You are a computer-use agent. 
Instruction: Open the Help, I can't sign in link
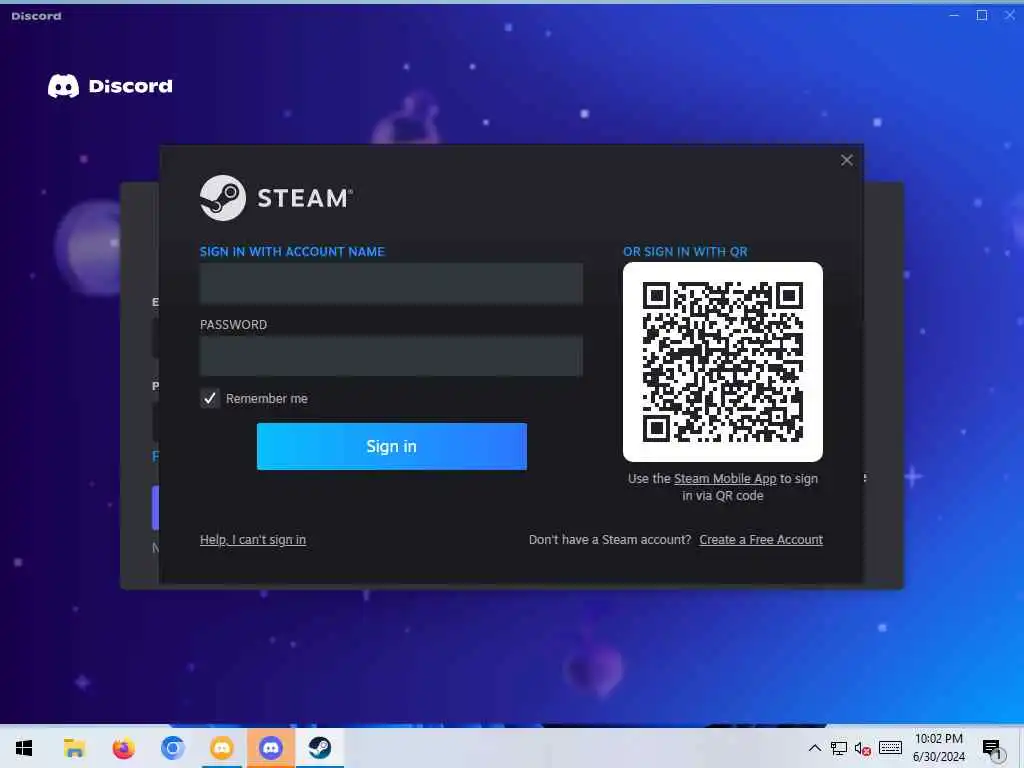253,539
